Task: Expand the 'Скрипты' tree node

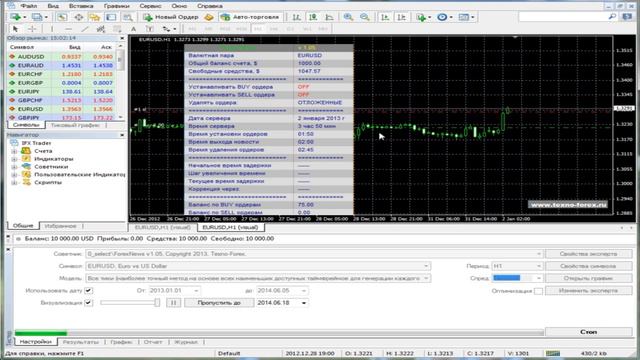Action: click(14, 182)
